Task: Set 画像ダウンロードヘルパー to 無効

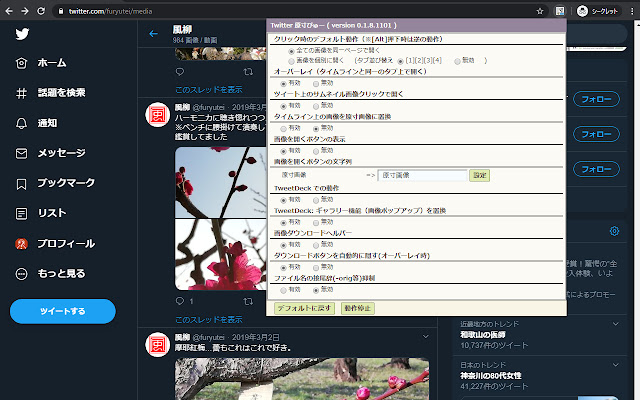Action: click(x=316, y=245)
